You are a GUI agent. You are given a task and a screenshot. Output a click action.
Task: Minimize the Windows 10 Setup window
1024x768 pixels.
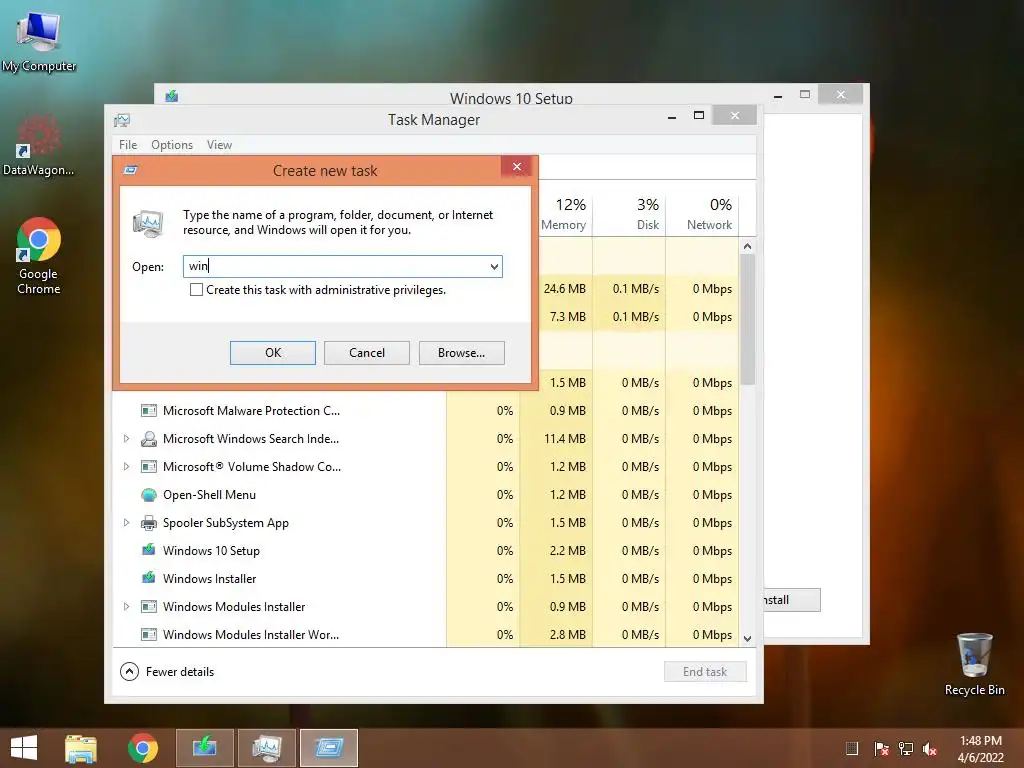(x=778, y=95)
